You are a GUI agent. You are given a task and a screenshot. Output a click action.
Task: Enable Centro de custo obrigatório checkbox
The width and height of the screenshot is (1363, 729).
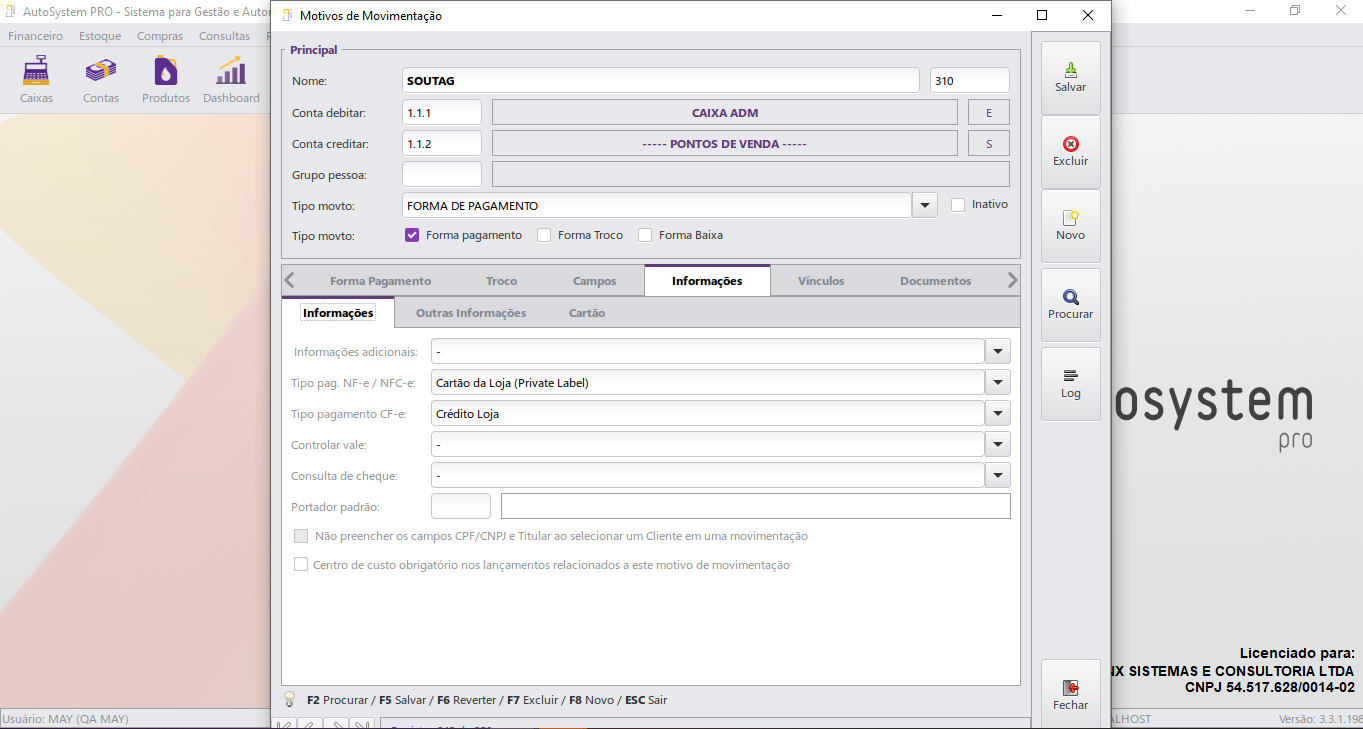(x=301, y=565)
